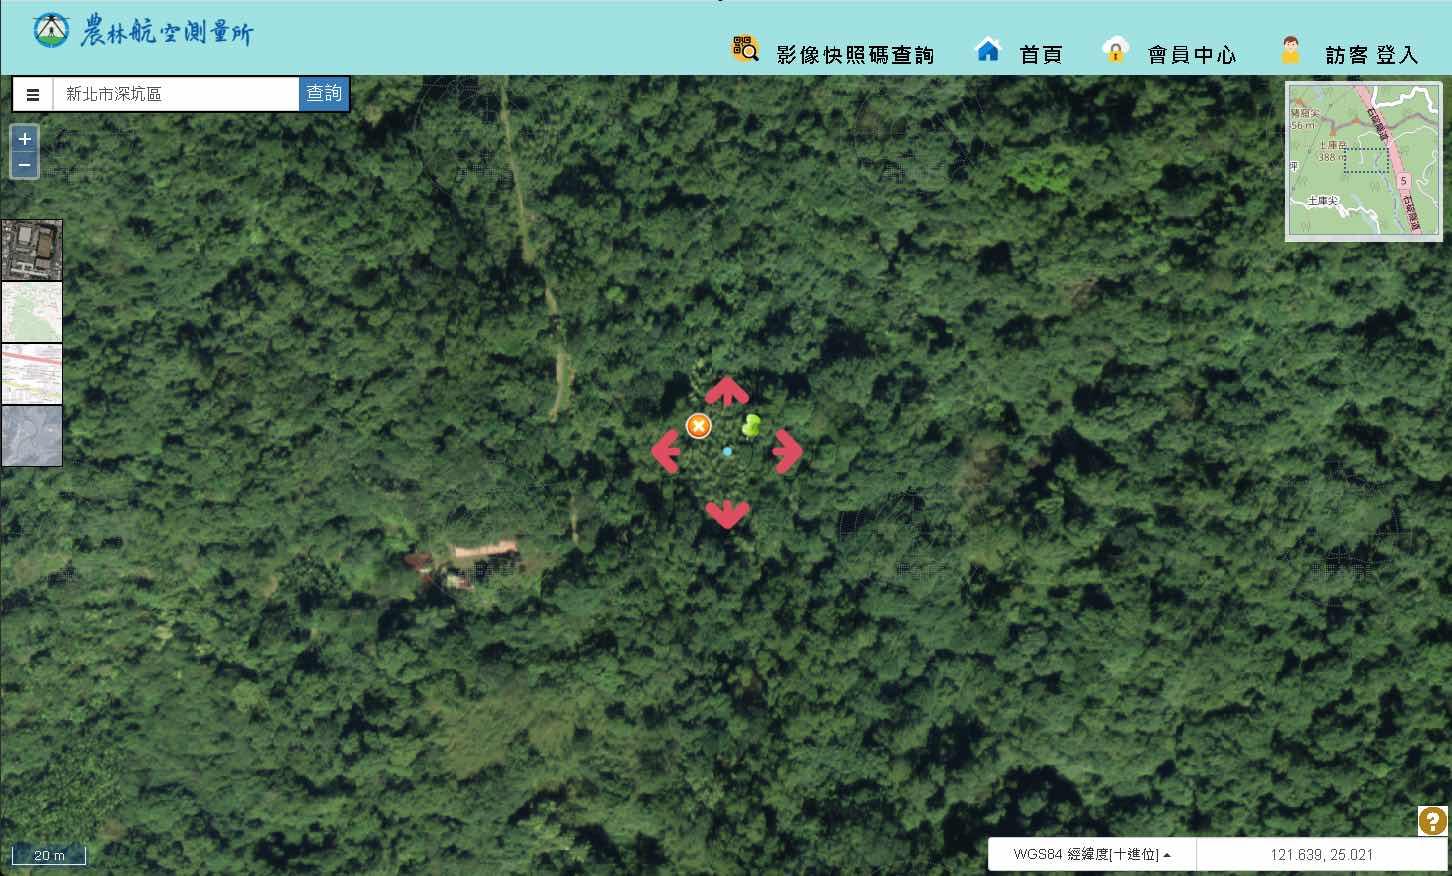
Task: Switch to green topographic basemap thumbnail
Action: click(x=32, y=313)
